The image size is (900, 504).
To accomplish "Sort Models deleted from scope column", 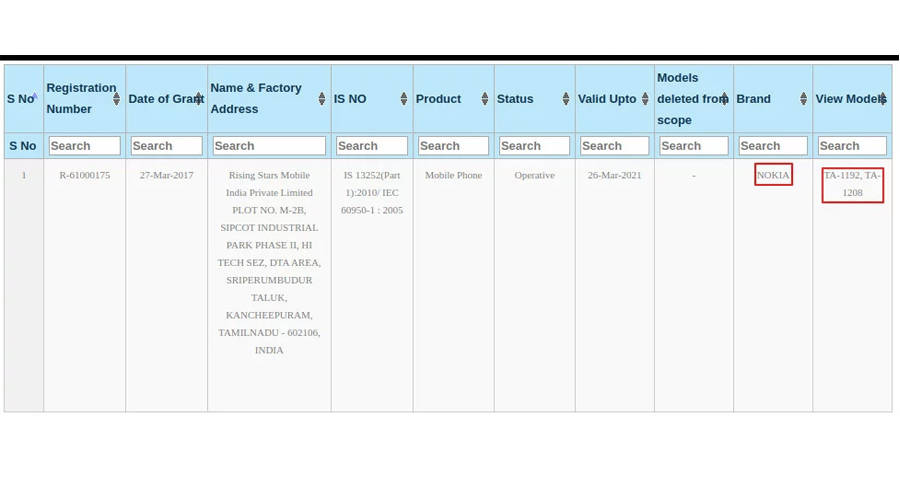I will (724, 99).
